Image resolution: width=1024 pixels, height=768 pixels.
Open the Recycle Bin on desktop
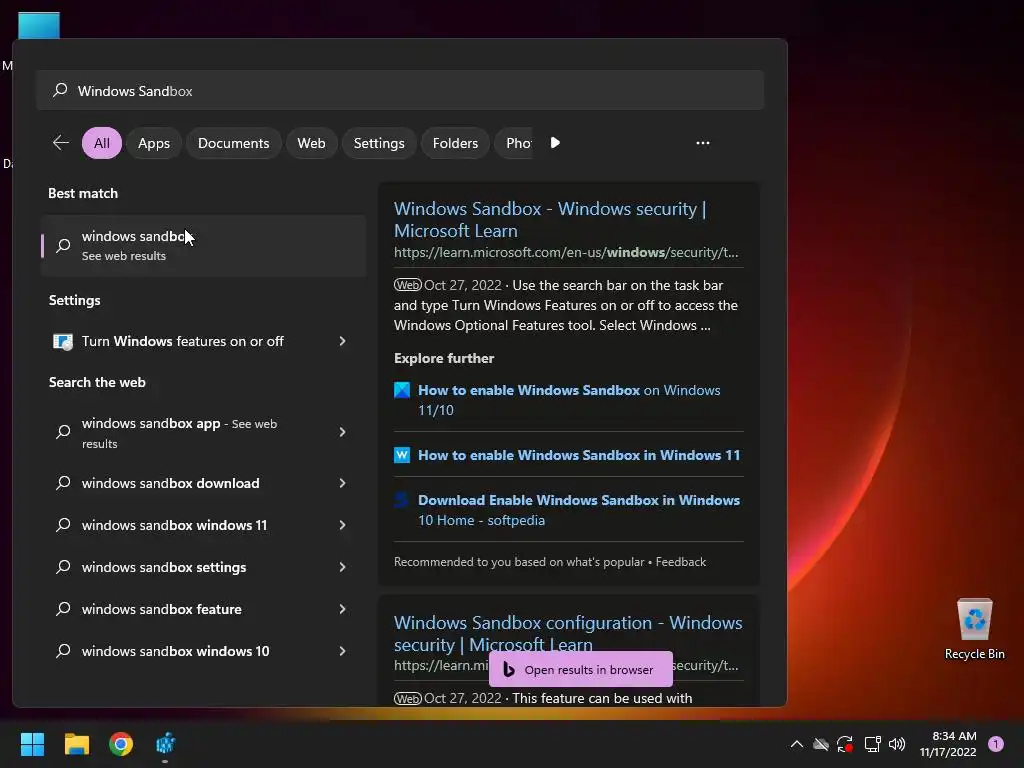974,628
